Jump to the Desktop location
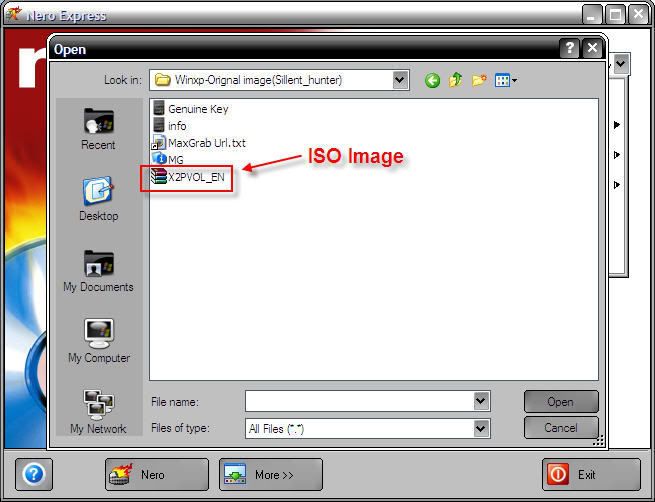This screenshot has width=655, height=502. tap(99, 199)
